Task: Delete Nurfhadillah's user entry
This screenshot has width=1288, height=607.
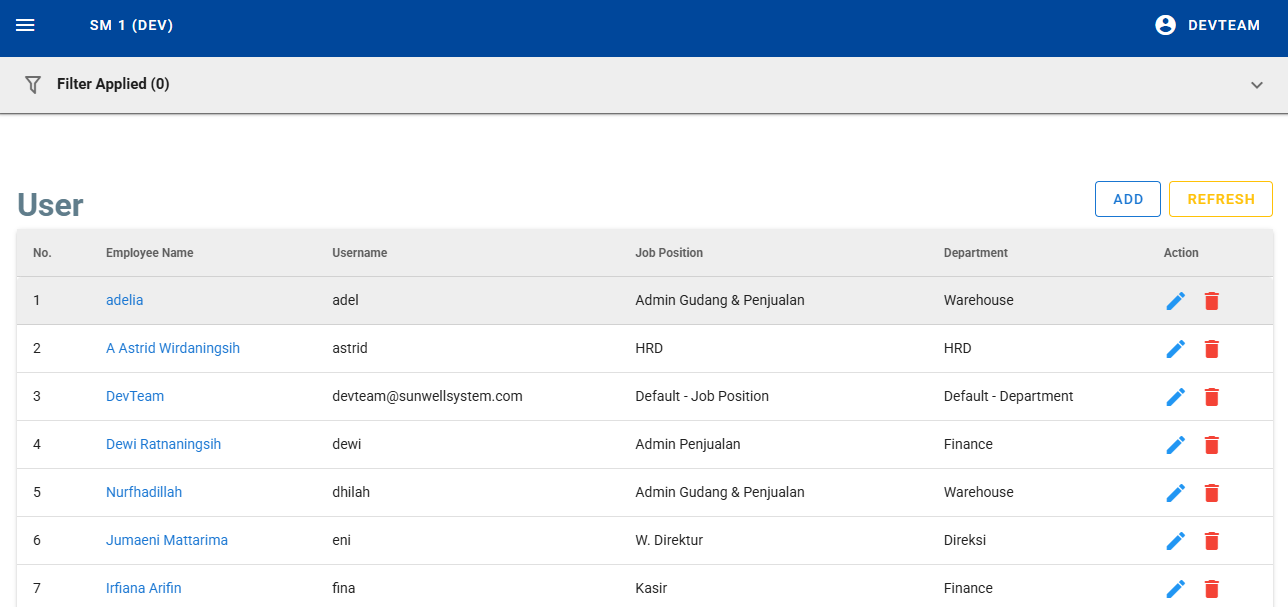Action: click(x=1212, y=493)
